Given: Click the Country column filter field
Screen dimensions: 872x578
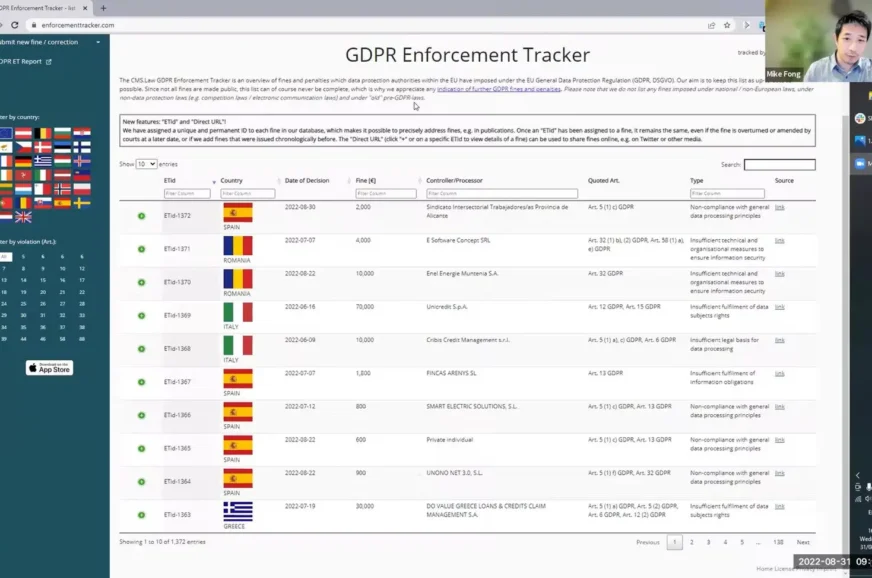Looking at the screenshot, I should click(247, 193).
